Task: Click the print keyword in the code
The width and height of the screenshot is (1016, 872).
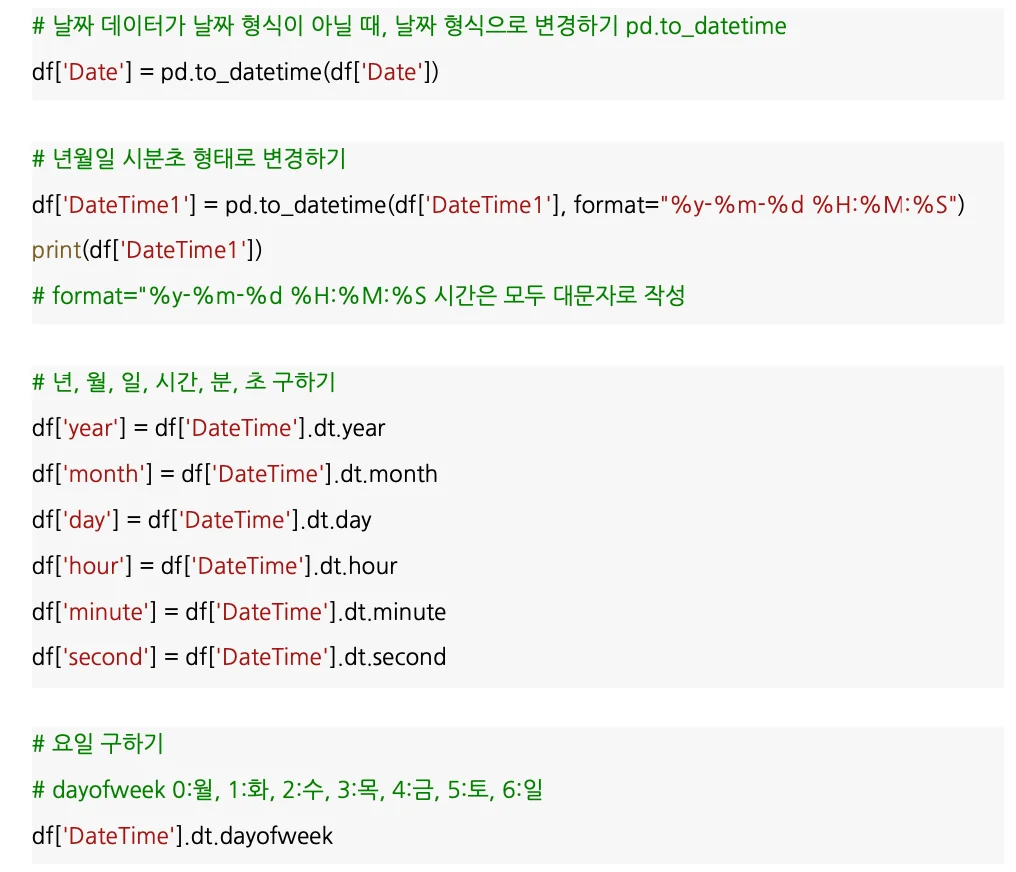Action: [57, 250]
